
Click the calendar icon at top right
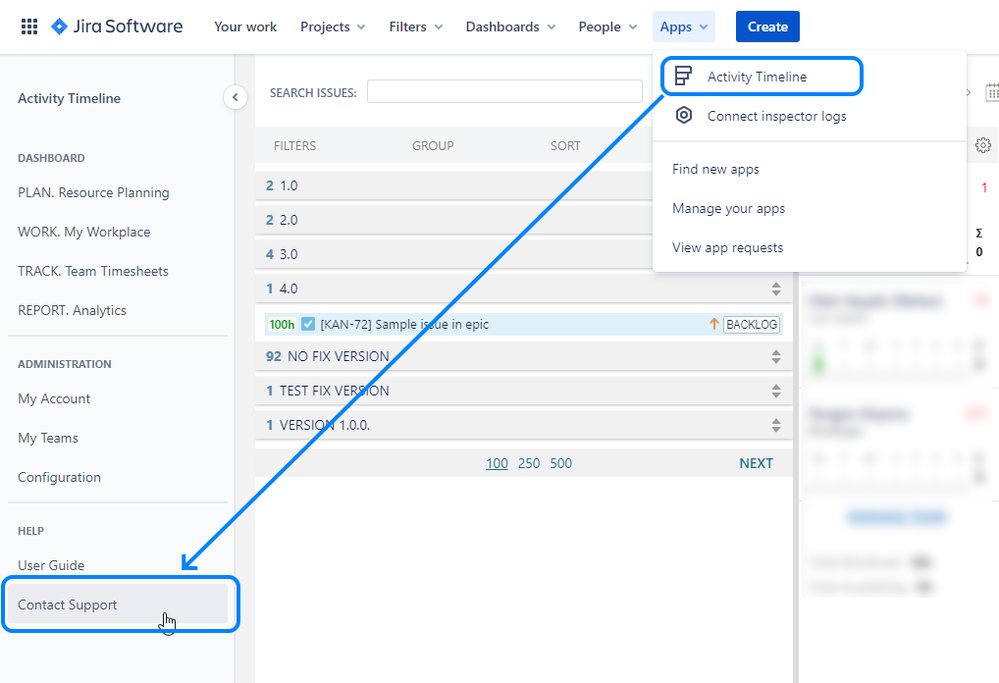point(992,92)
